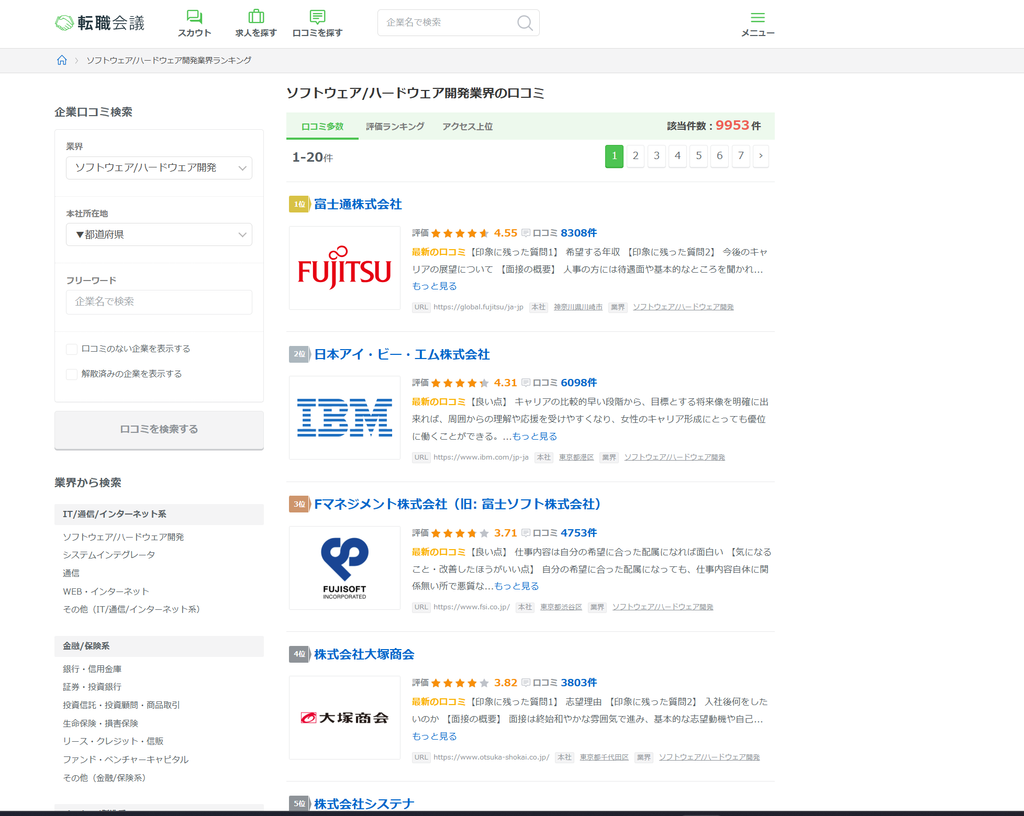Click the 4位 rank badge
The height and width of the screenshot is (816, 1024).
click(299, 654)
